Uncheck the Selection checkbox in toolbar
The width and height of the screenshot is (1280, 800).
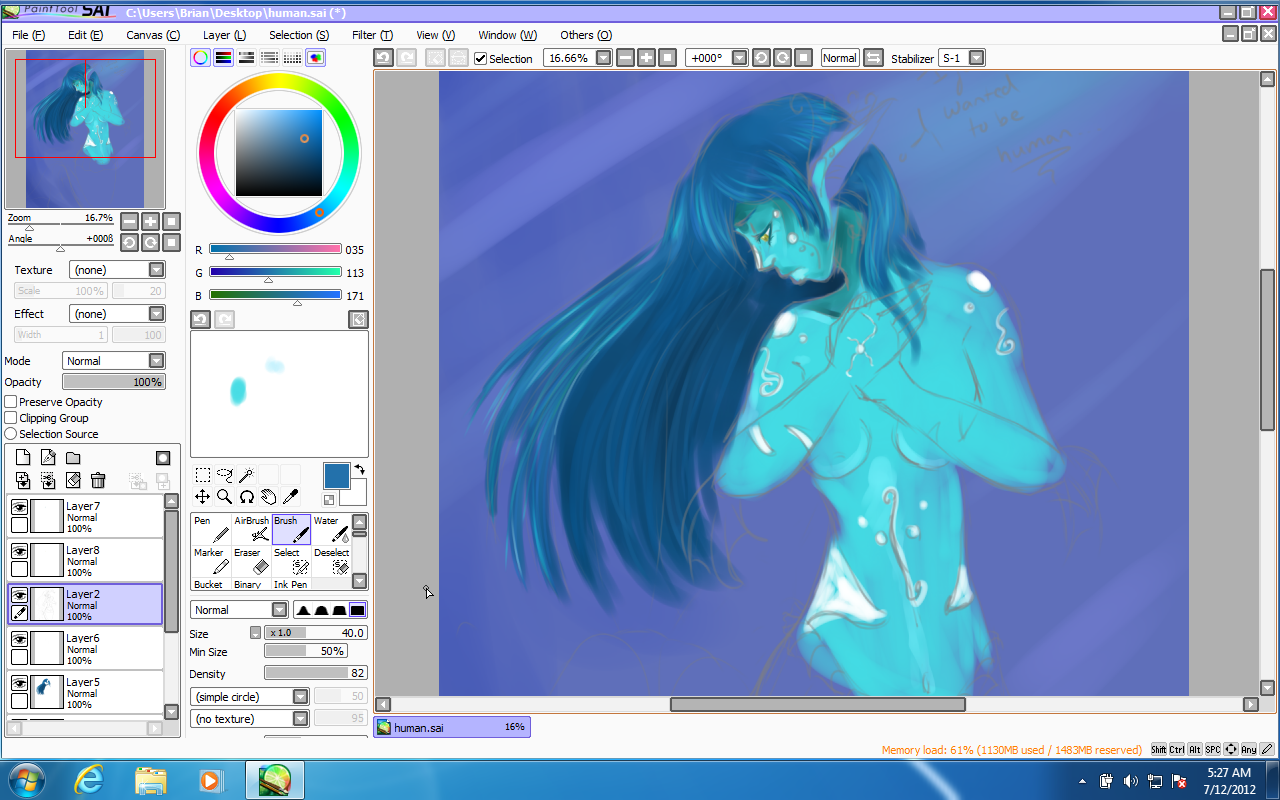tap(481, 59)
